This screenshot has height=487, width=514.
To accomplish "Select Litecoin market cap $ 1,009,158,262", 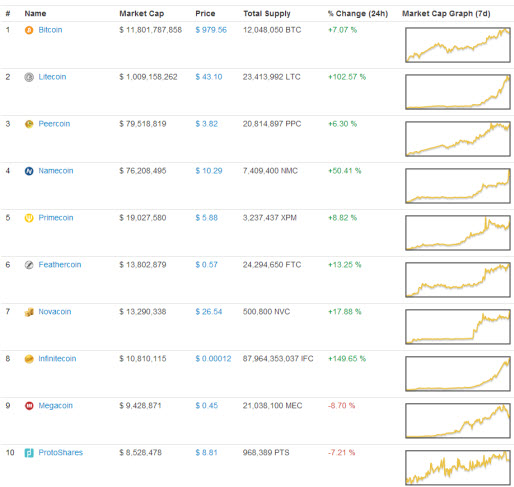I will coord(148,77).
